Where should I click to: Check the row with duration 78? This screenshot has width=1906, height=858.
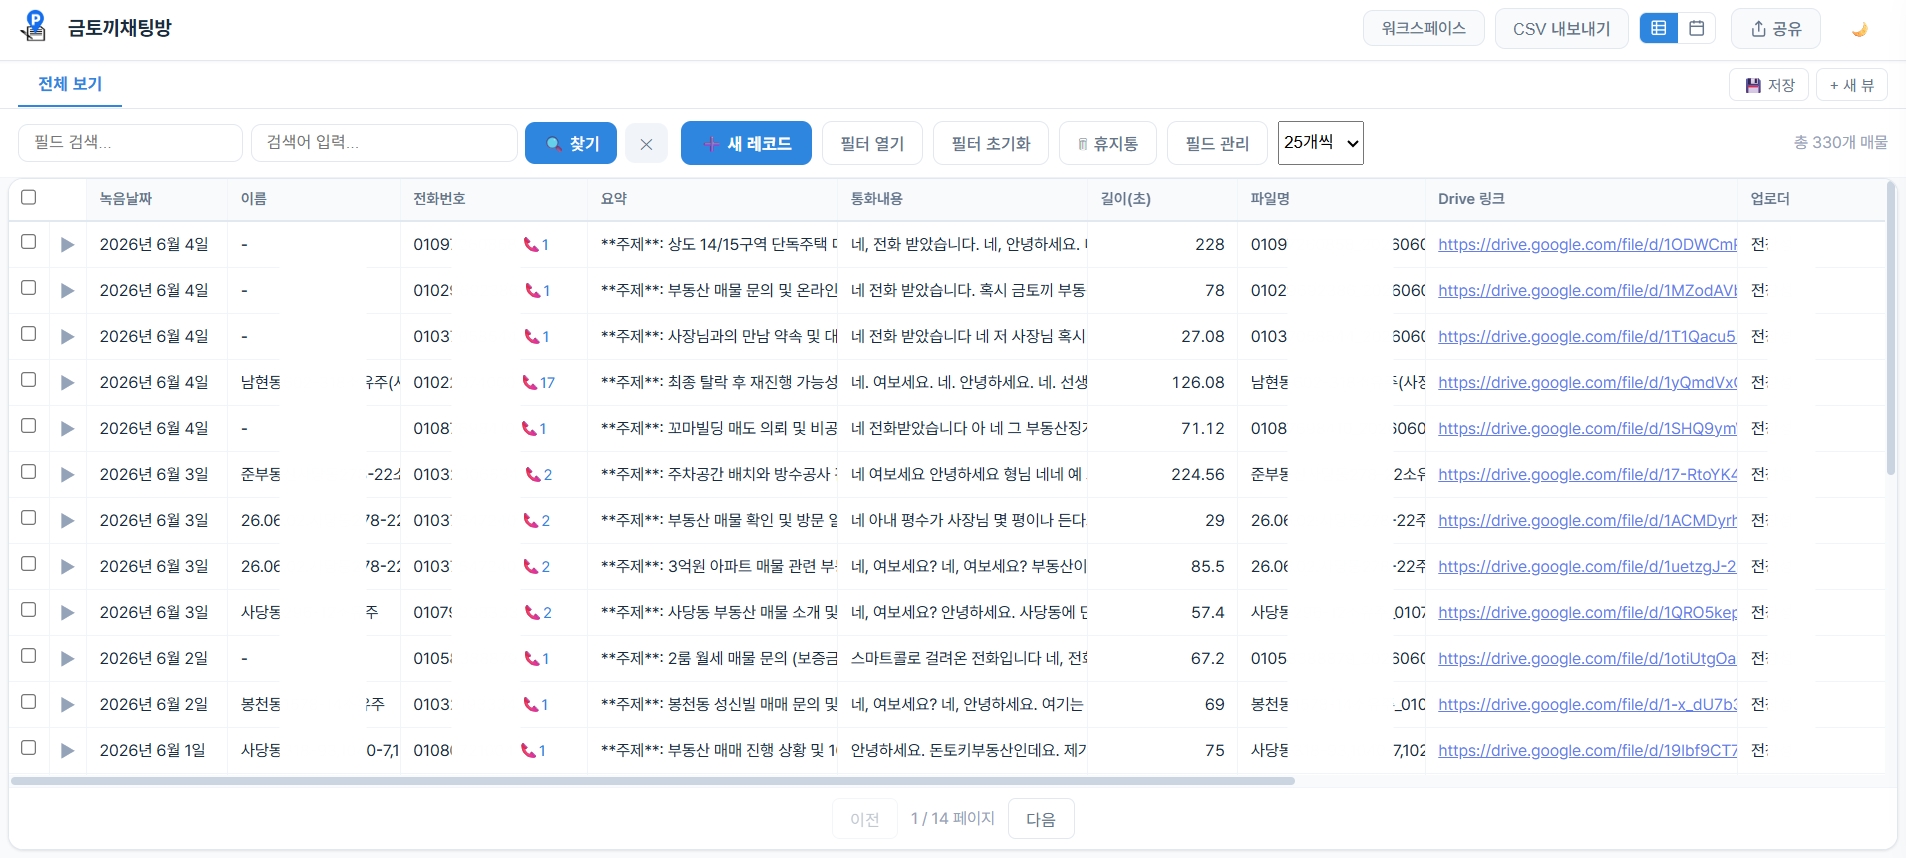point(29,288)
